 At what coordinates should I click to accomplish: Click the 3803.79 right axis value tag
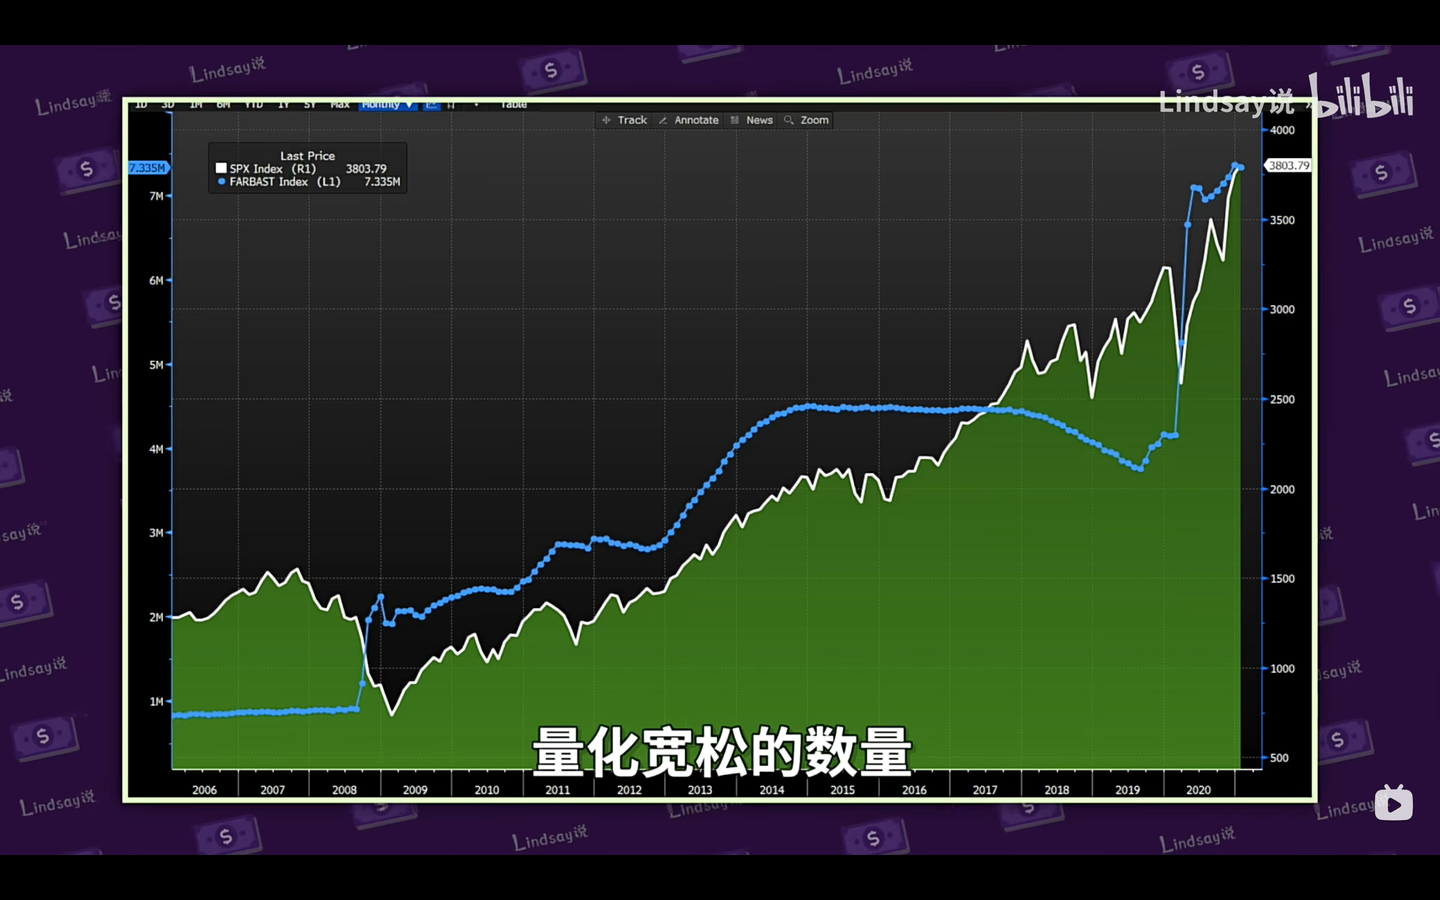1288,166
